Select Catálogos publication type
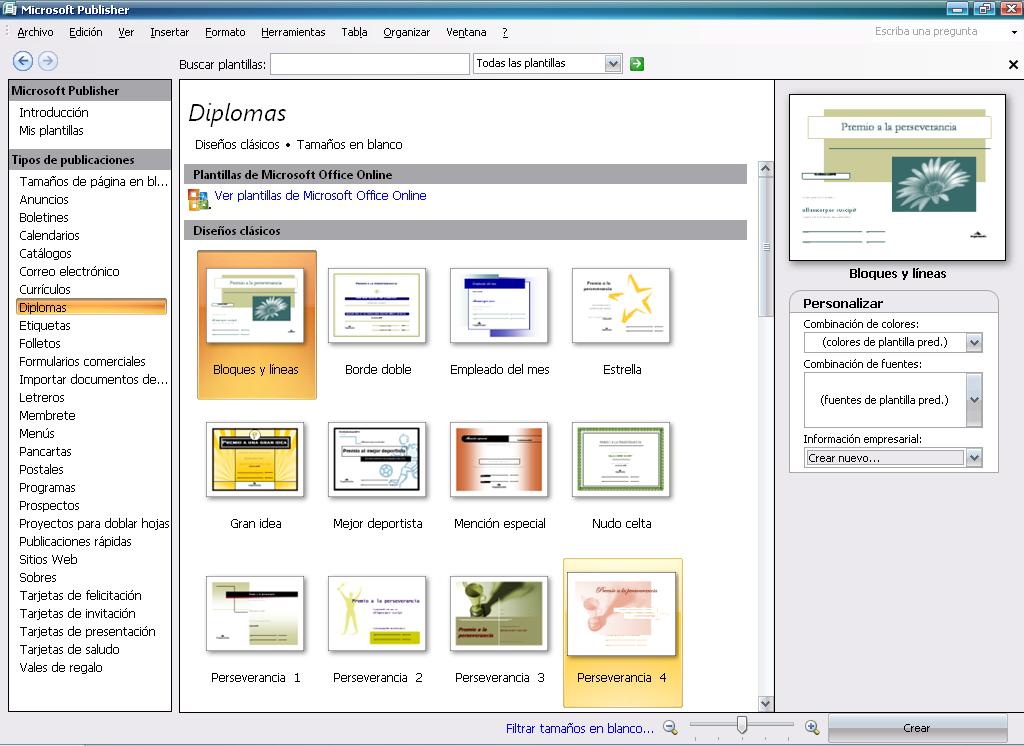 (x=45, y=253)
